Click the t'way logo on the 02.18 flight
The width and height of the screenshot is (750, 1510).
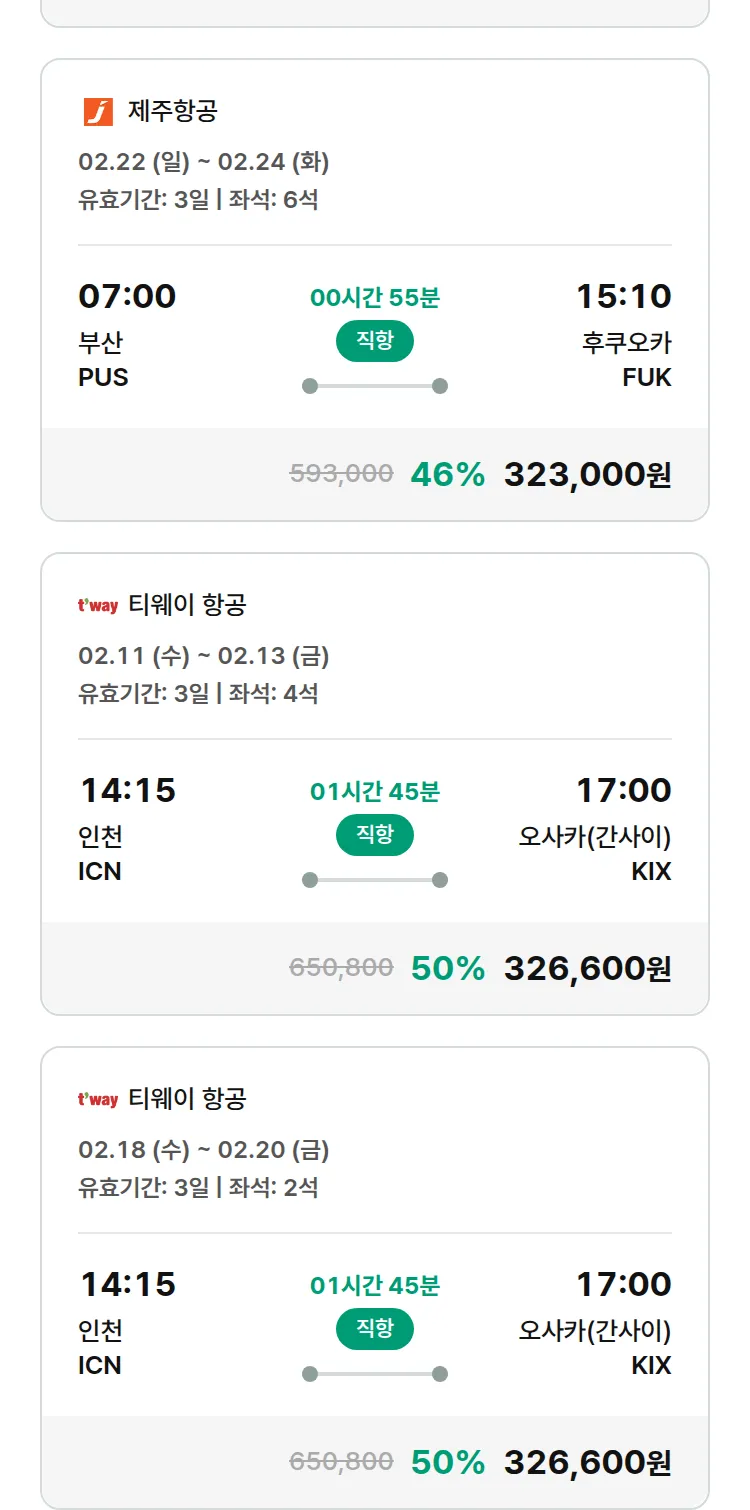pyautogui.click(x=98, y=1099)
